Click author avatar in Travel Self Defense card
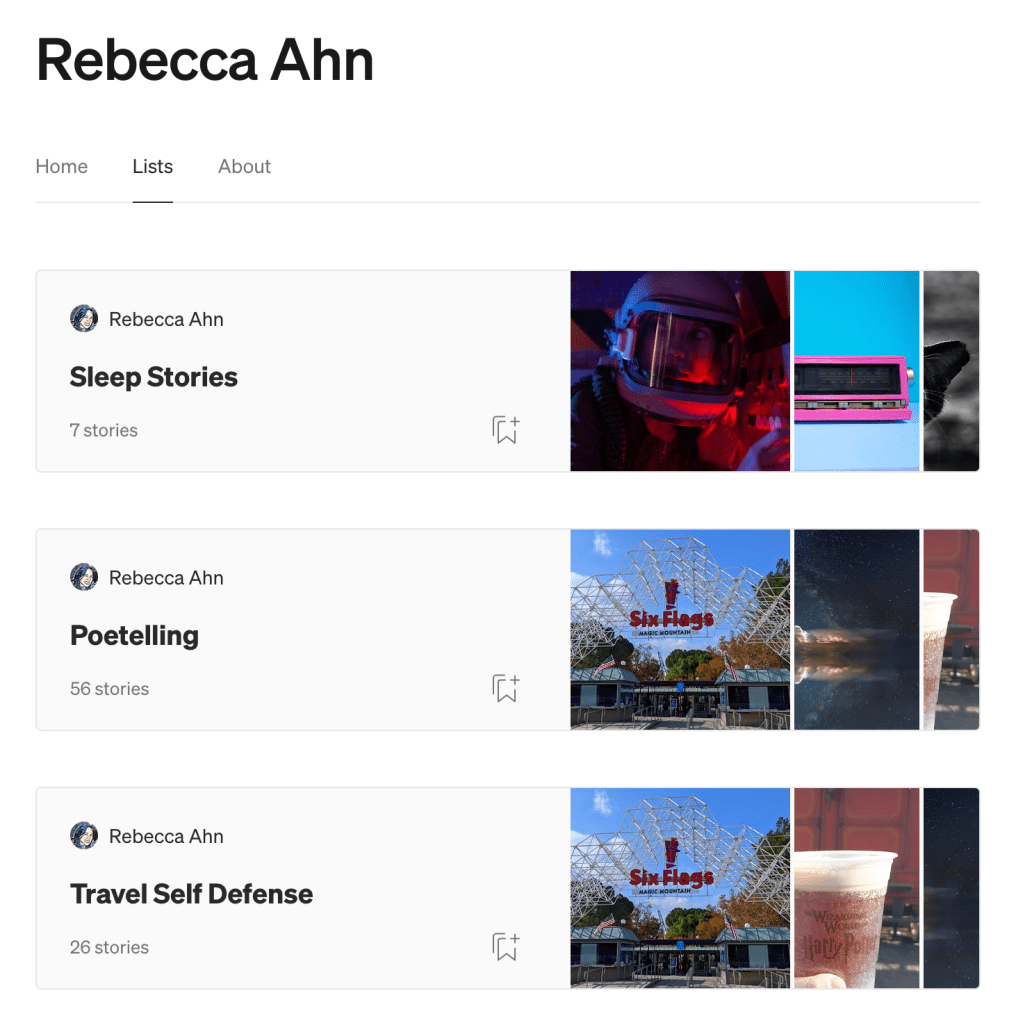The height and width of the screenshot is (1023, 1016). tap(84, 836)
